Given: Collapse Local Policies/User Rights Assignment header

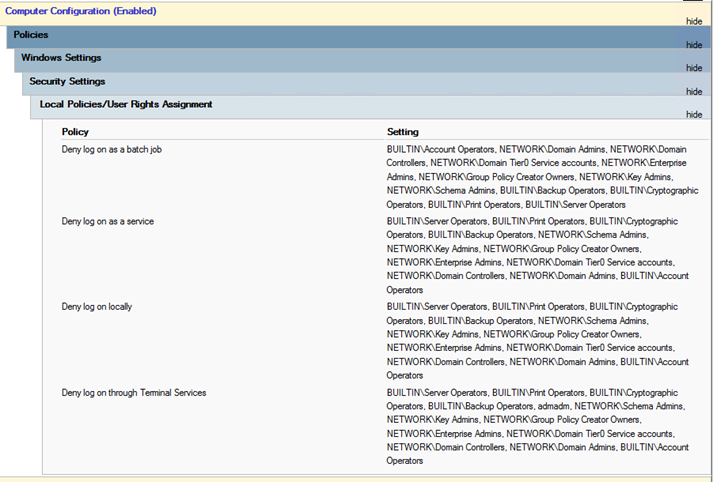Looking at the screenshot, I should pyautogui.click(x=126, y=104).
